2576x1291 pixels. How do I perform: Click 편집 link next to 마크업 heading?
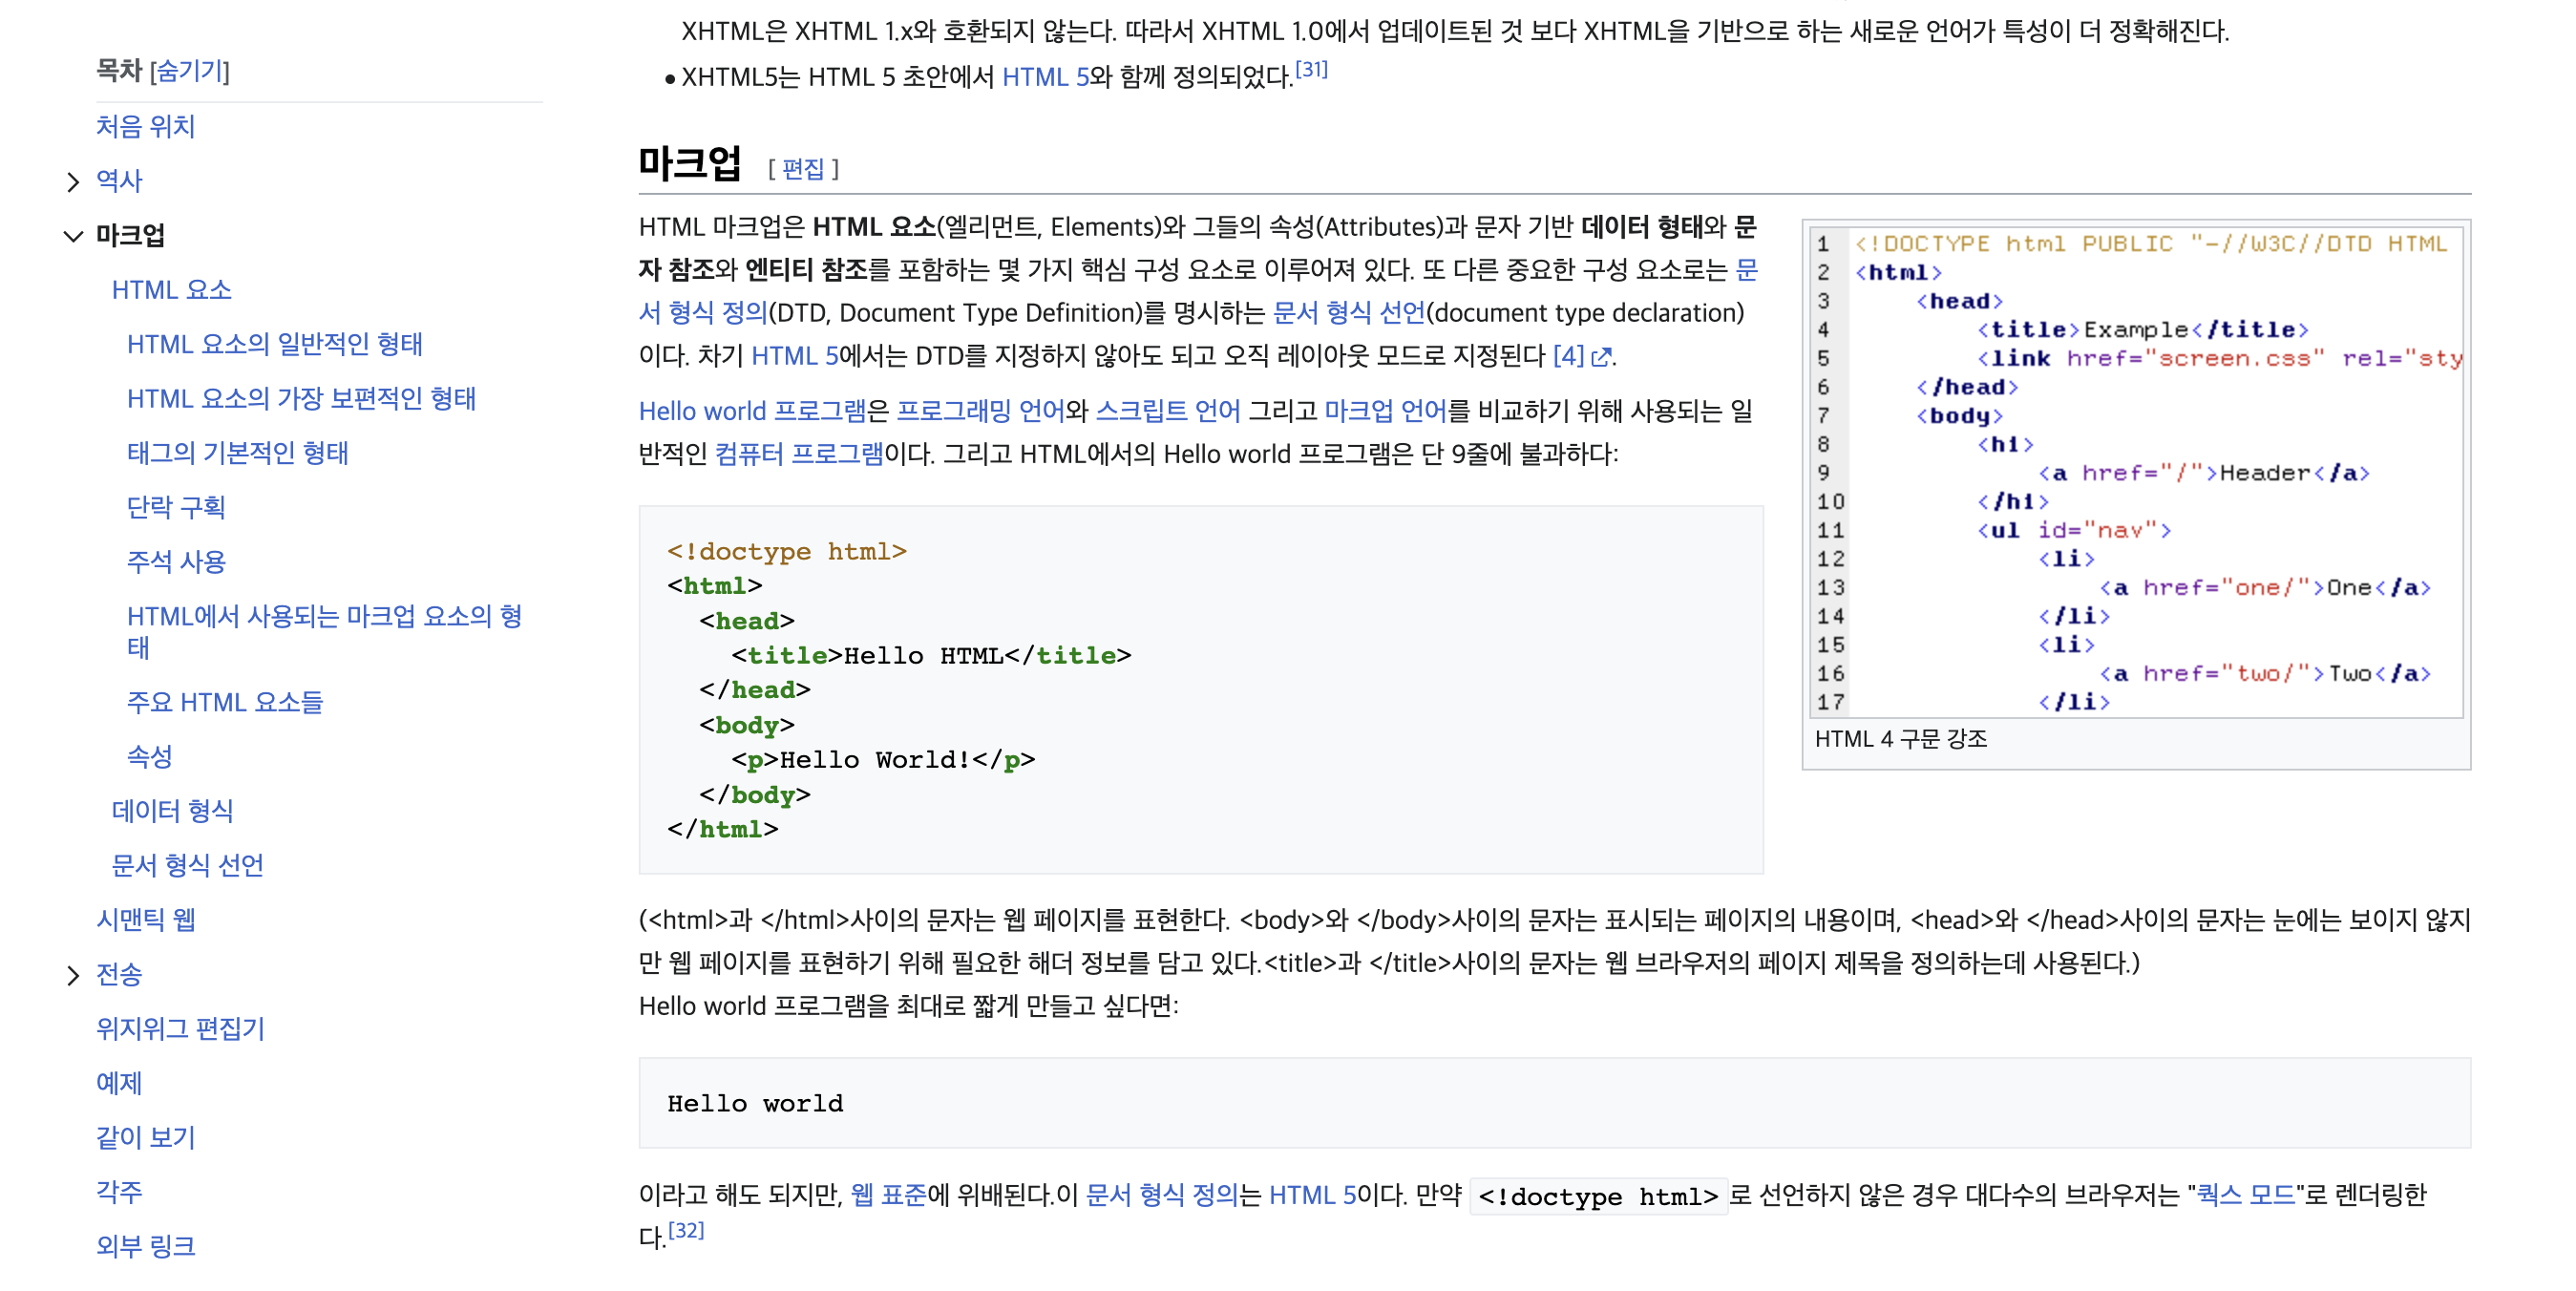click(x=803, y=168)
